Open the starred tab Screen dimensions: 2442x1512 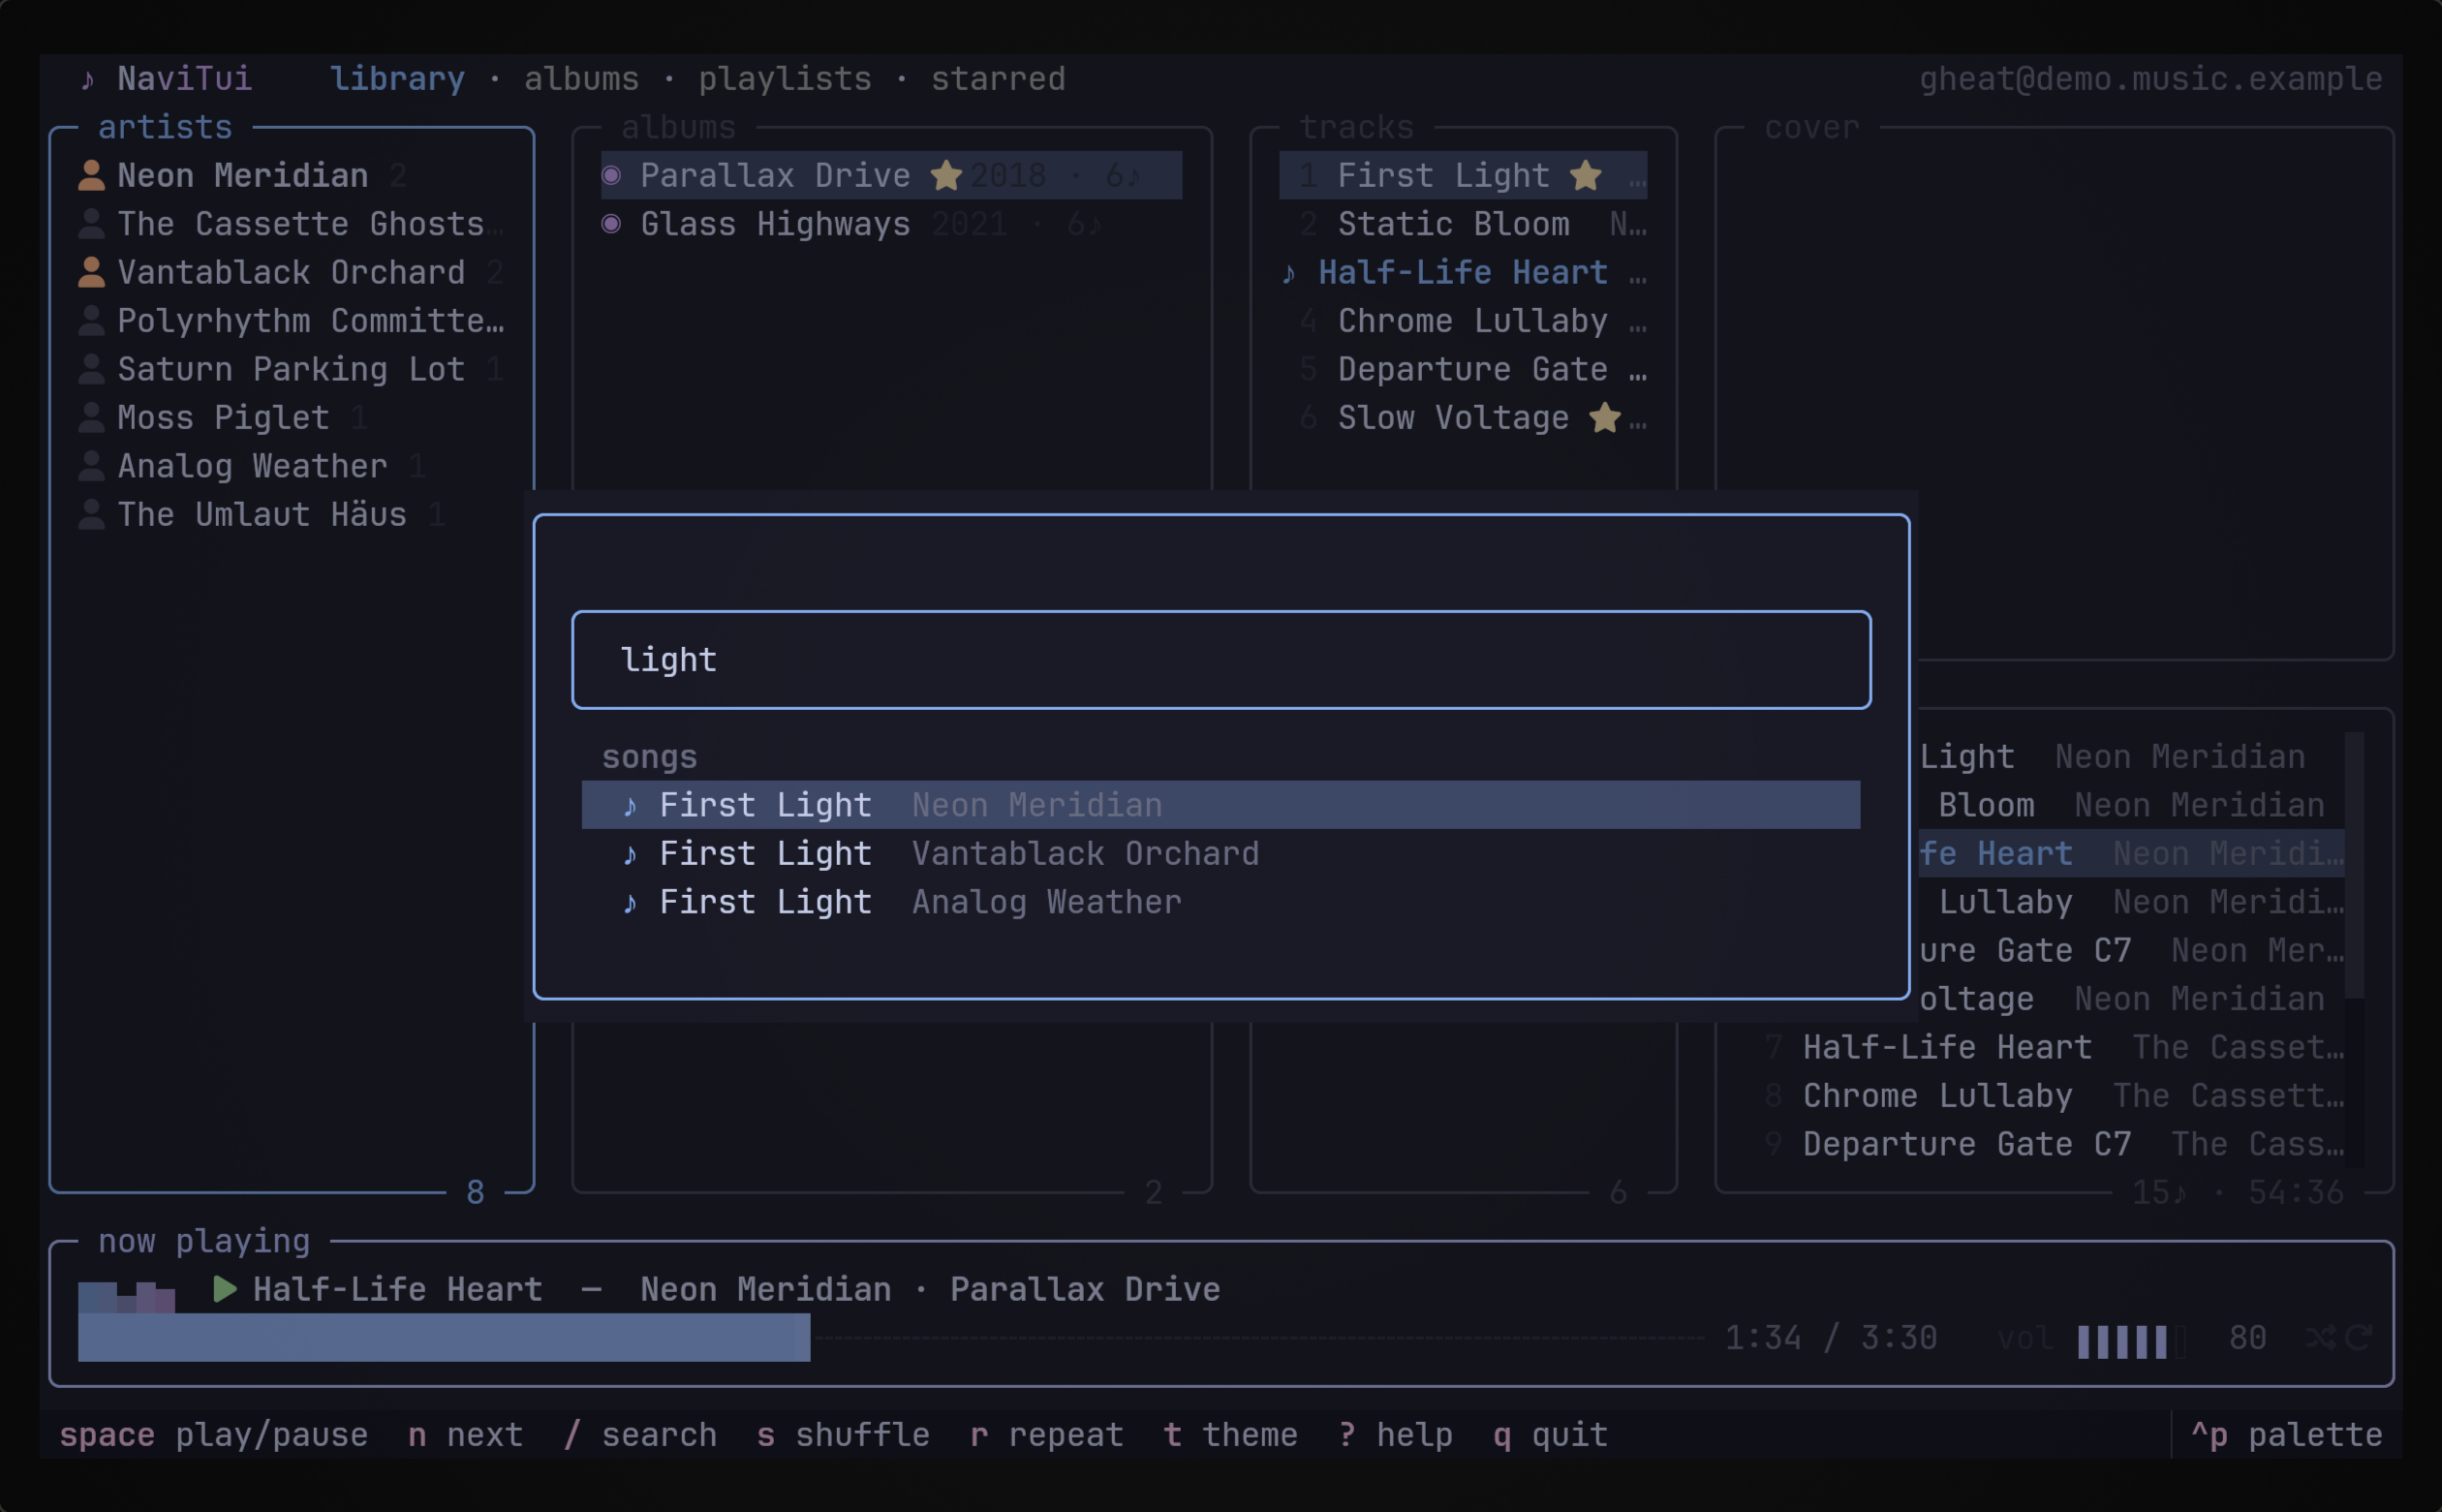click(998, 79)
